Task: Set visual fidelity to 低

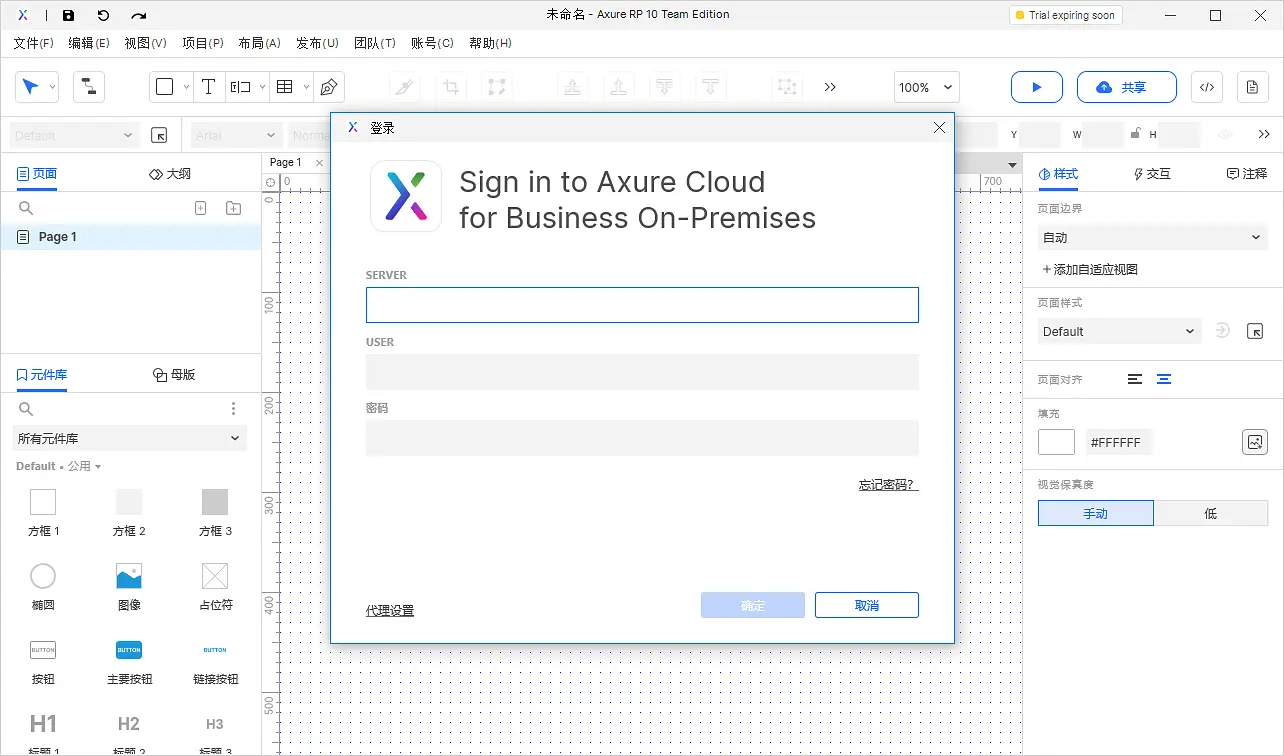Action: (1210, 513)
